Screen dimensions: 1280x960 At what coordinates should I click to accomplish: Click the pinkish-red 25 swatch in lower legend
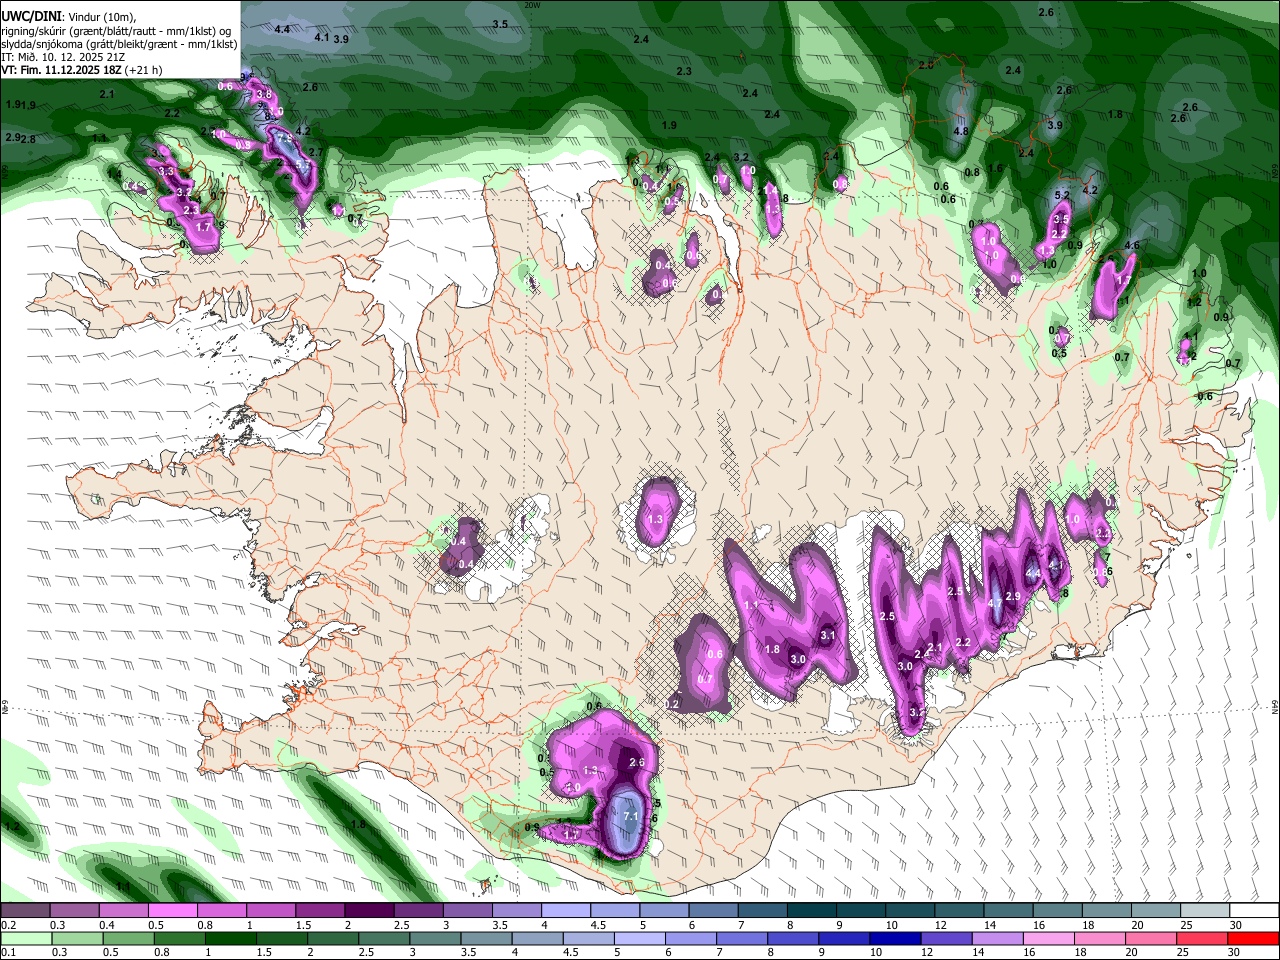coord(1202,938)
